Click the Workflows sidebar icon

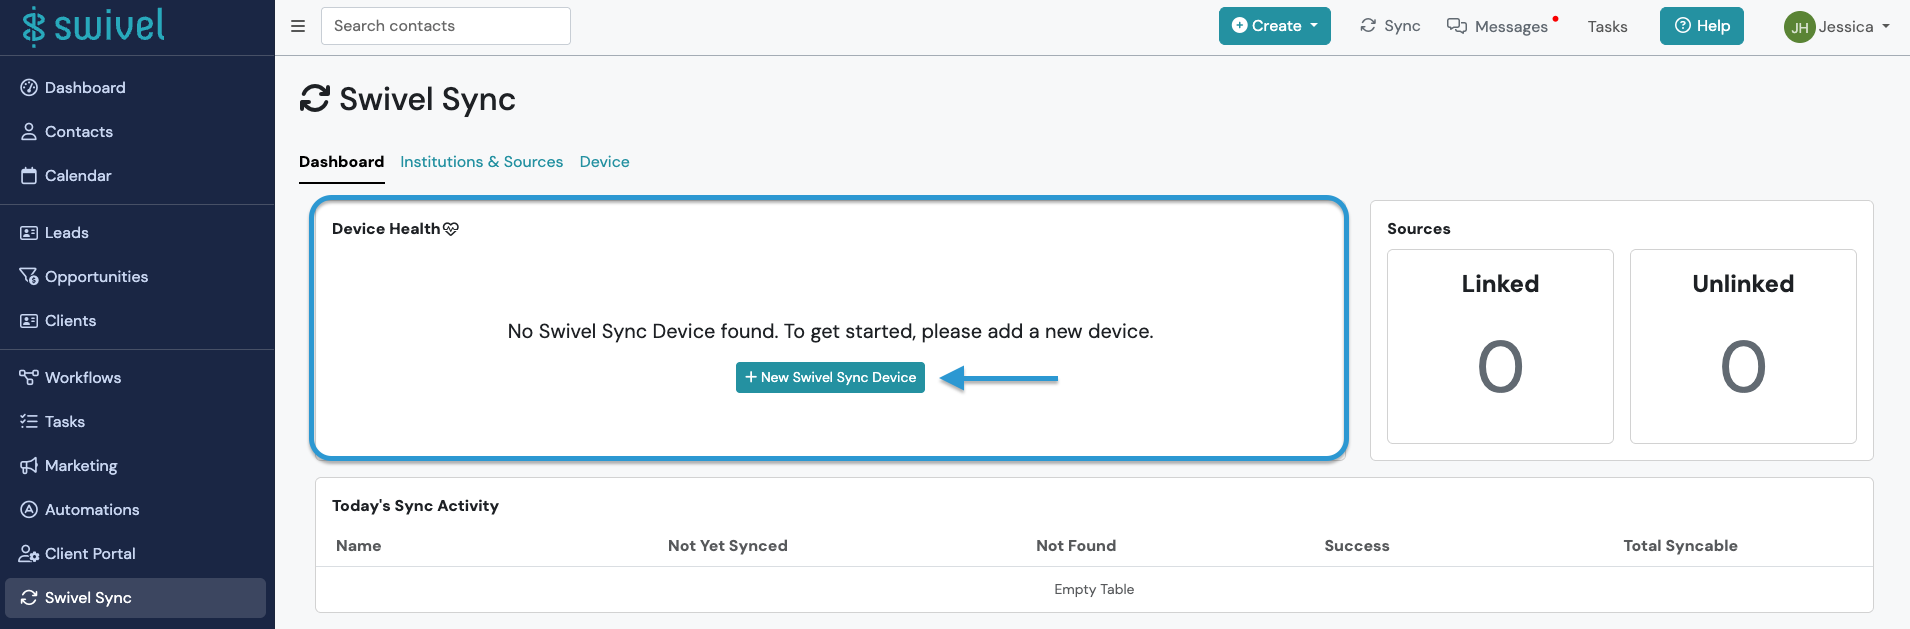(x=29, y=378)
